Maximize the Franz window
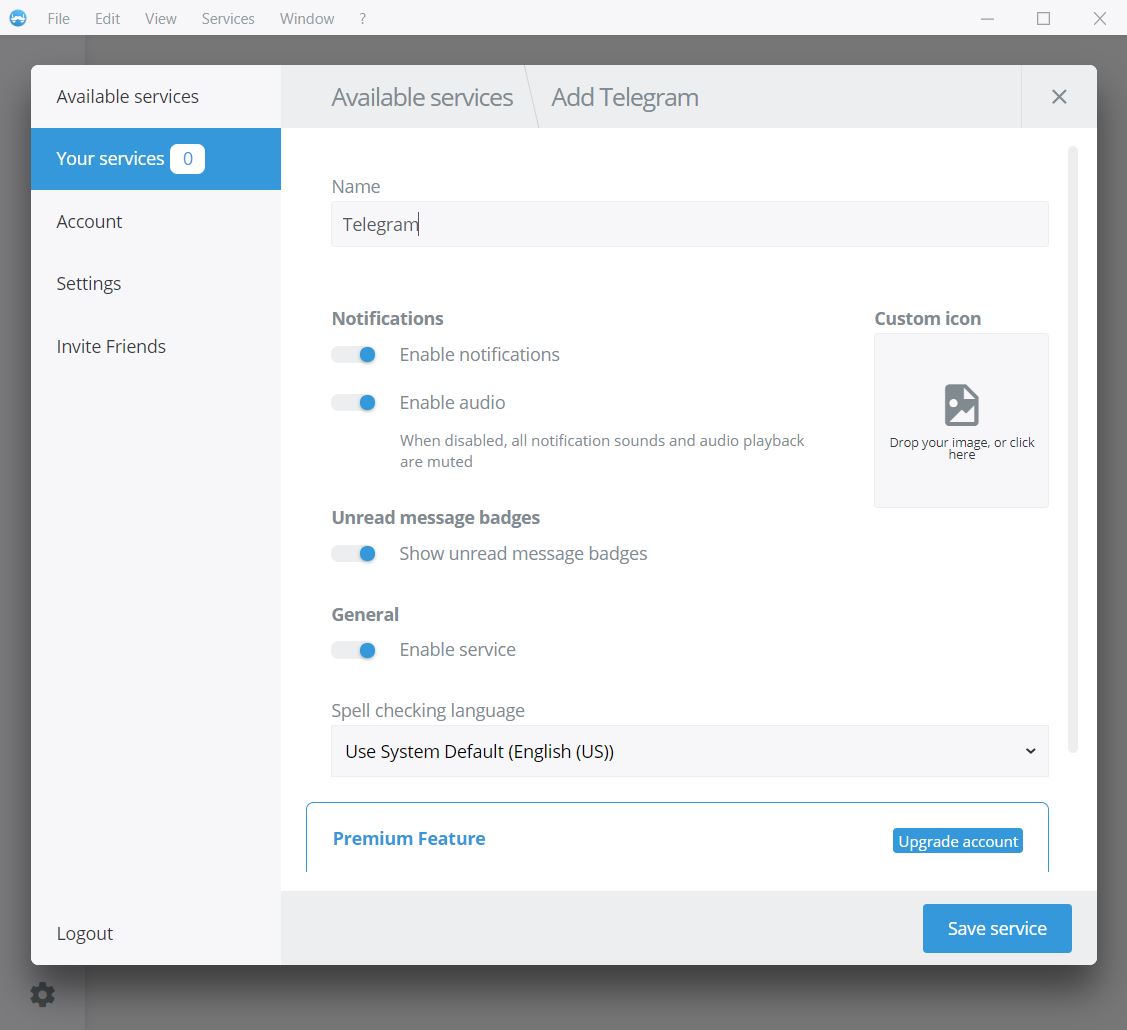1127x1030 pixels. coord(1044,19)
